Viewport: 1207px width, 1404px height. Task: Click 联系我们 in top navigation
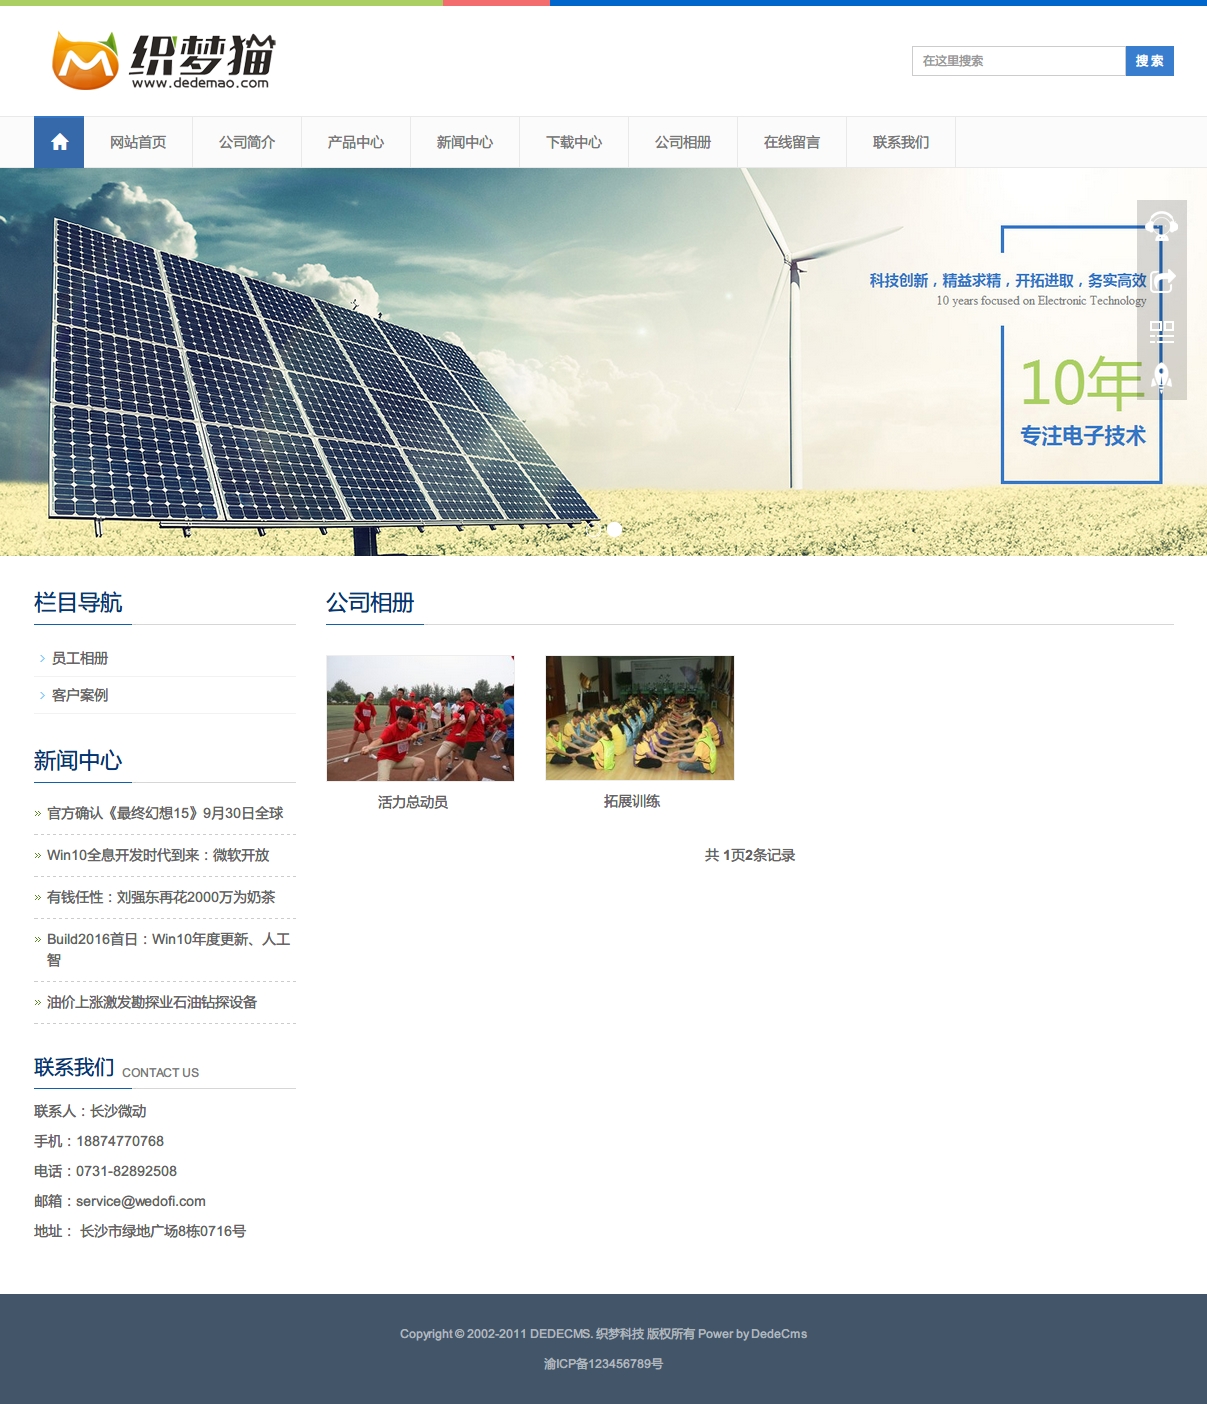click(901, 142)
